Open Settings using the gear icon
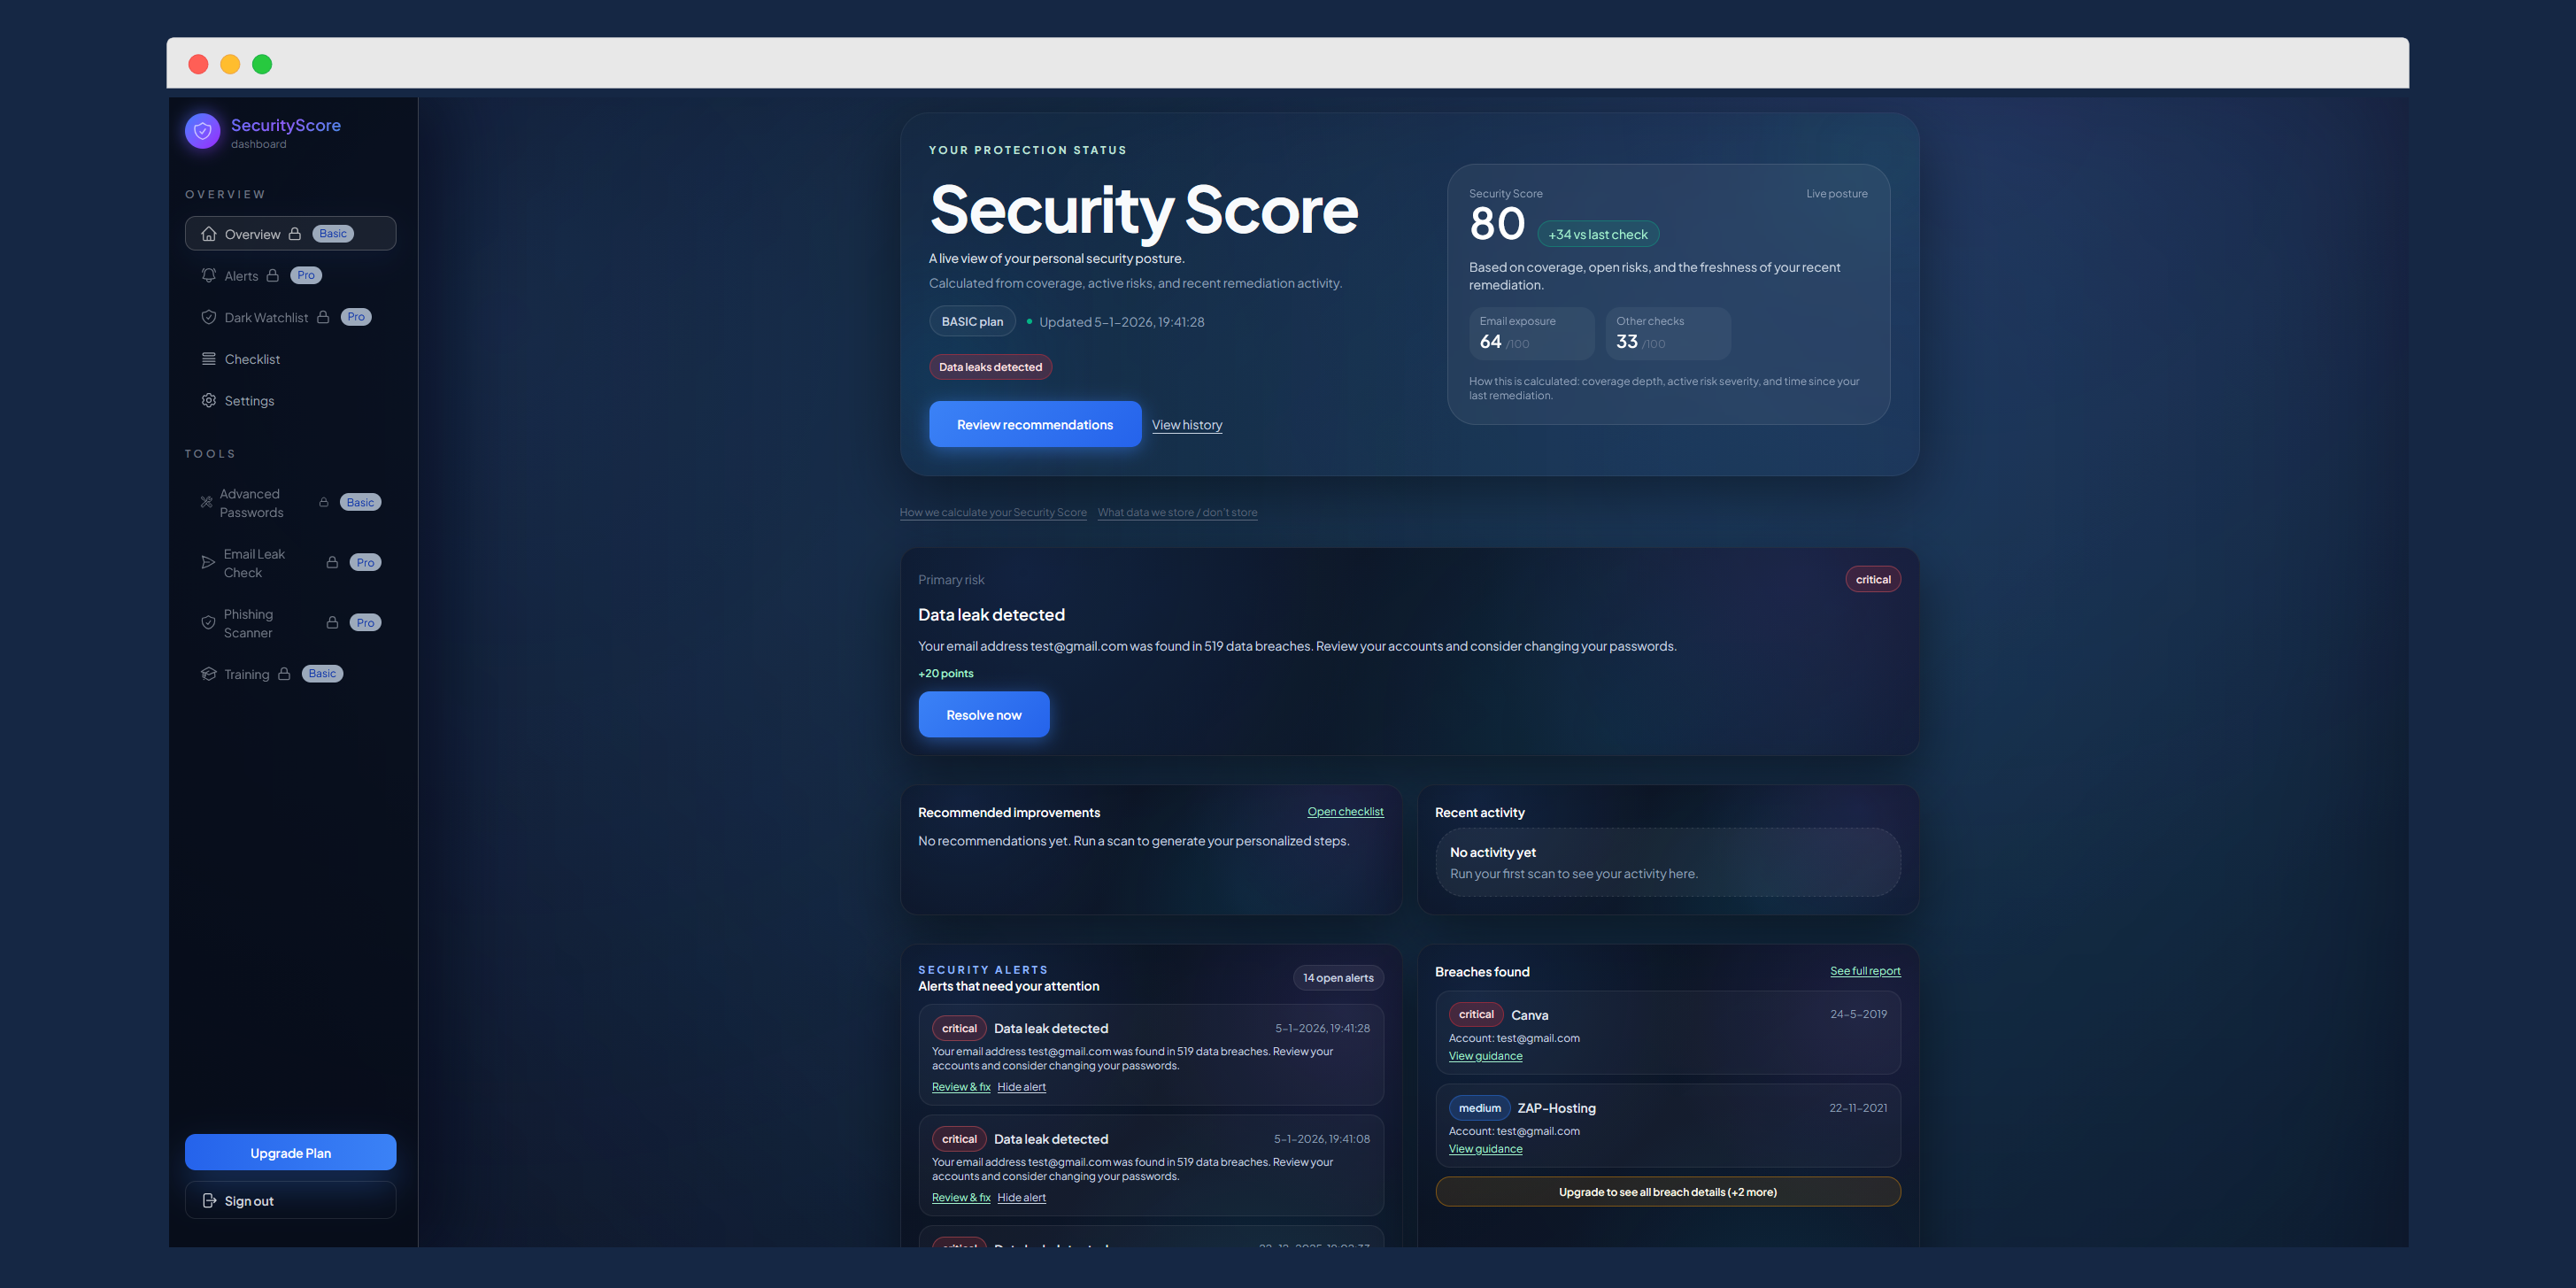This screenshot has width=2576, height=1288. (208, 400)
